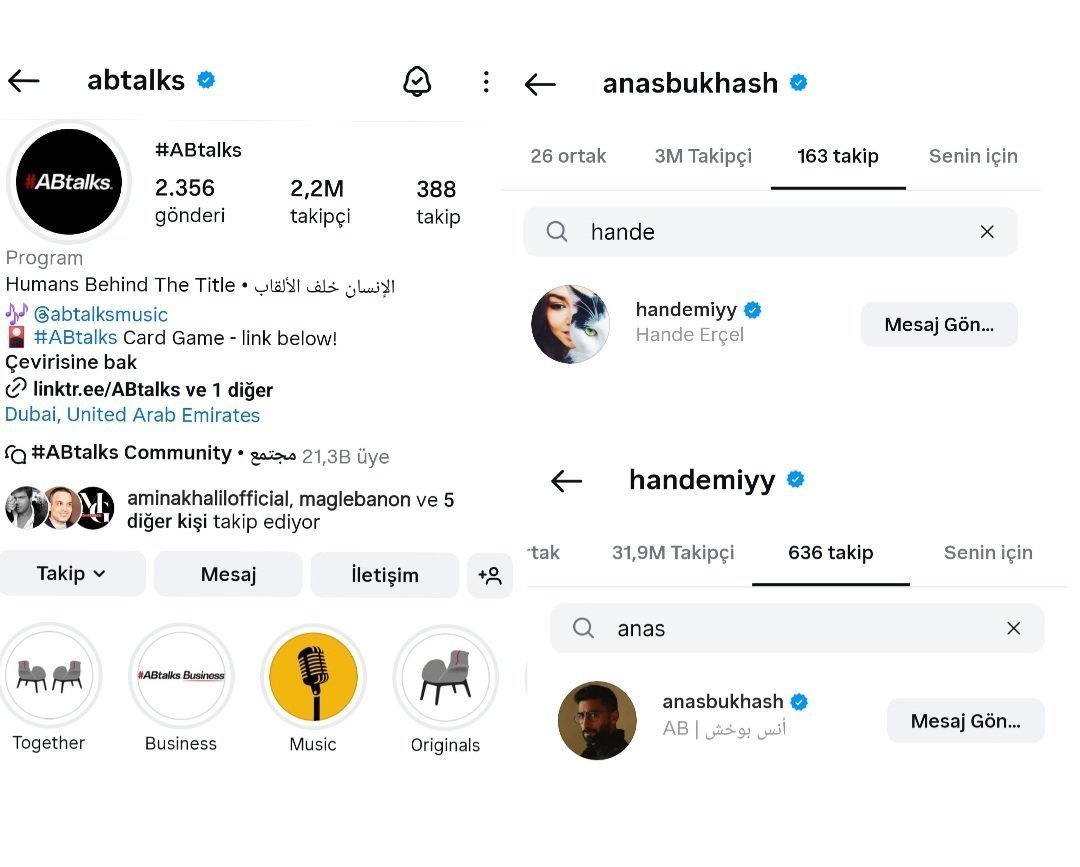Open three-dot options menu on abtalks
Screen dimensions: 1080x867
click(486, 81)
